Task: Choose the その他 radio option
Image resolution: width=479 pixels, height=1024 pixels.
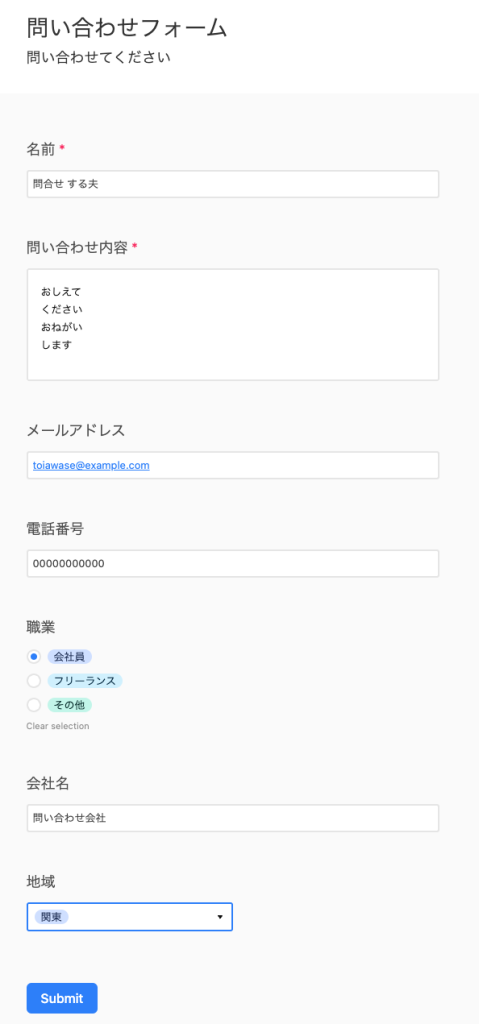Action: [34, 705]
